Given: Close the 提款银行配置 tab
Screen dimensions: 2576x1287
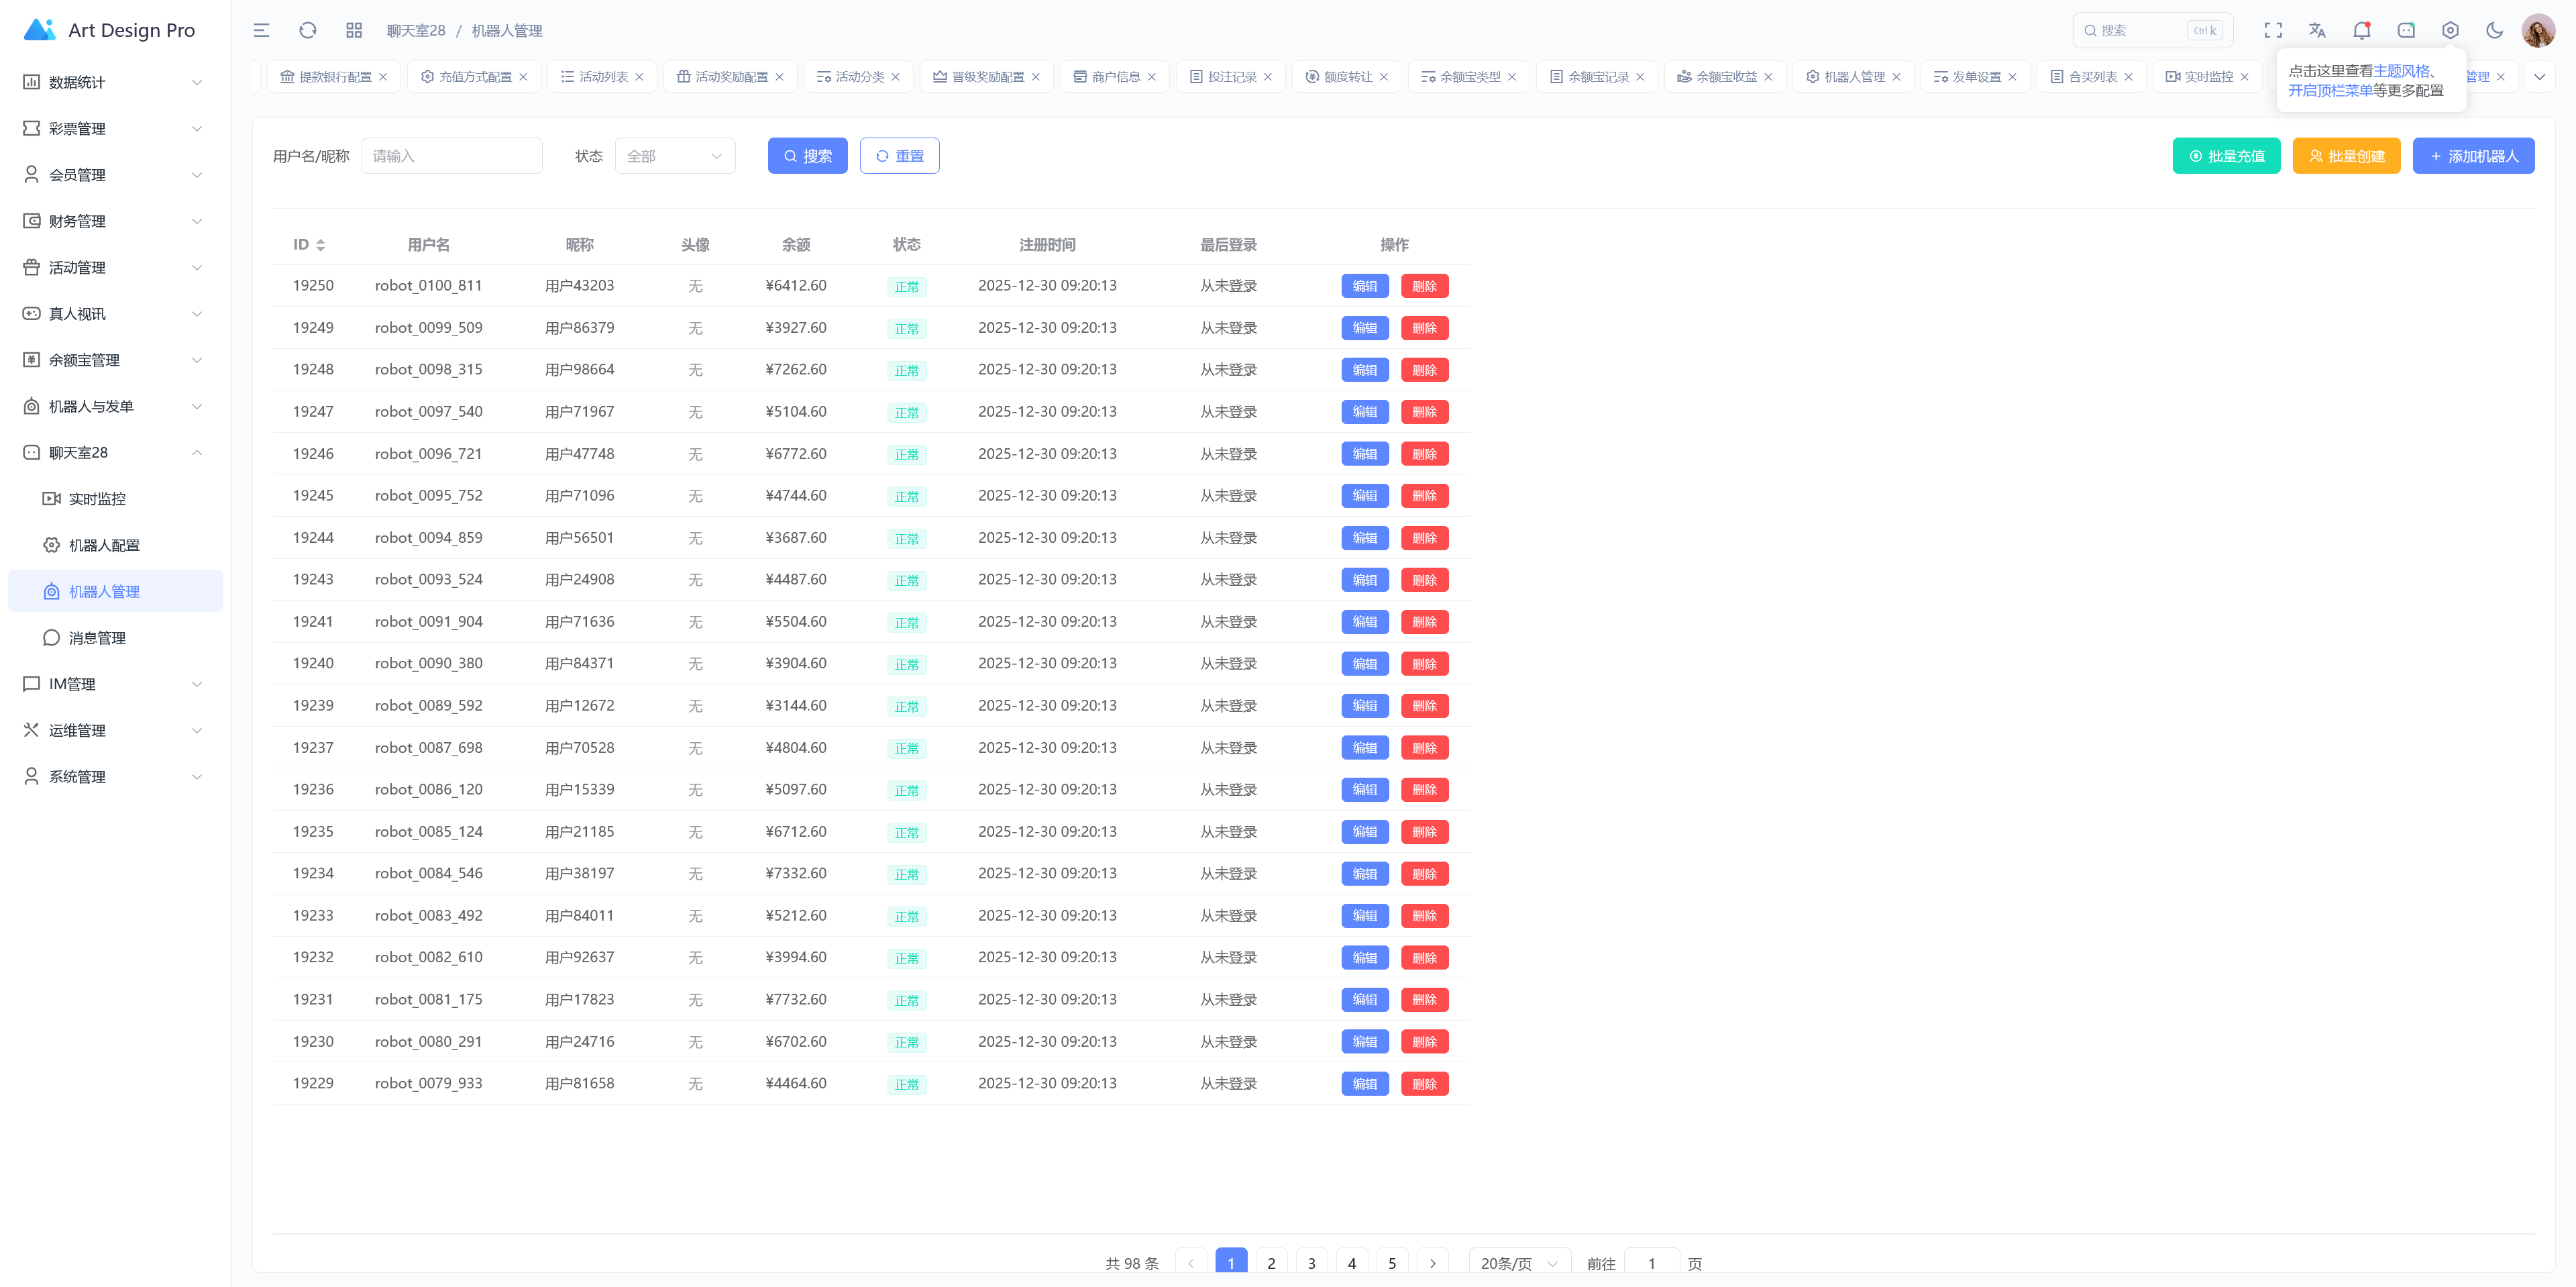Looking at the screenshot, I should click(383, 77).
